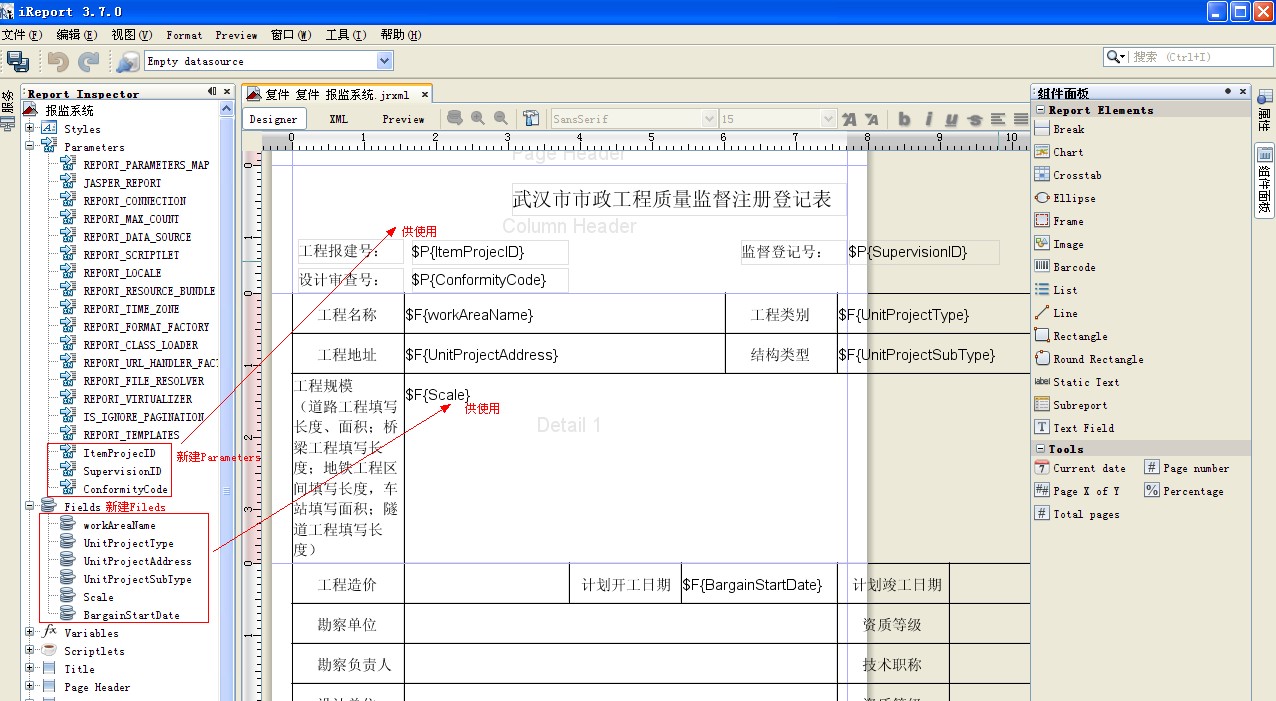The image size is (1276, 701).
Task: Select the Text Field element
Action: click(1074, 428)
